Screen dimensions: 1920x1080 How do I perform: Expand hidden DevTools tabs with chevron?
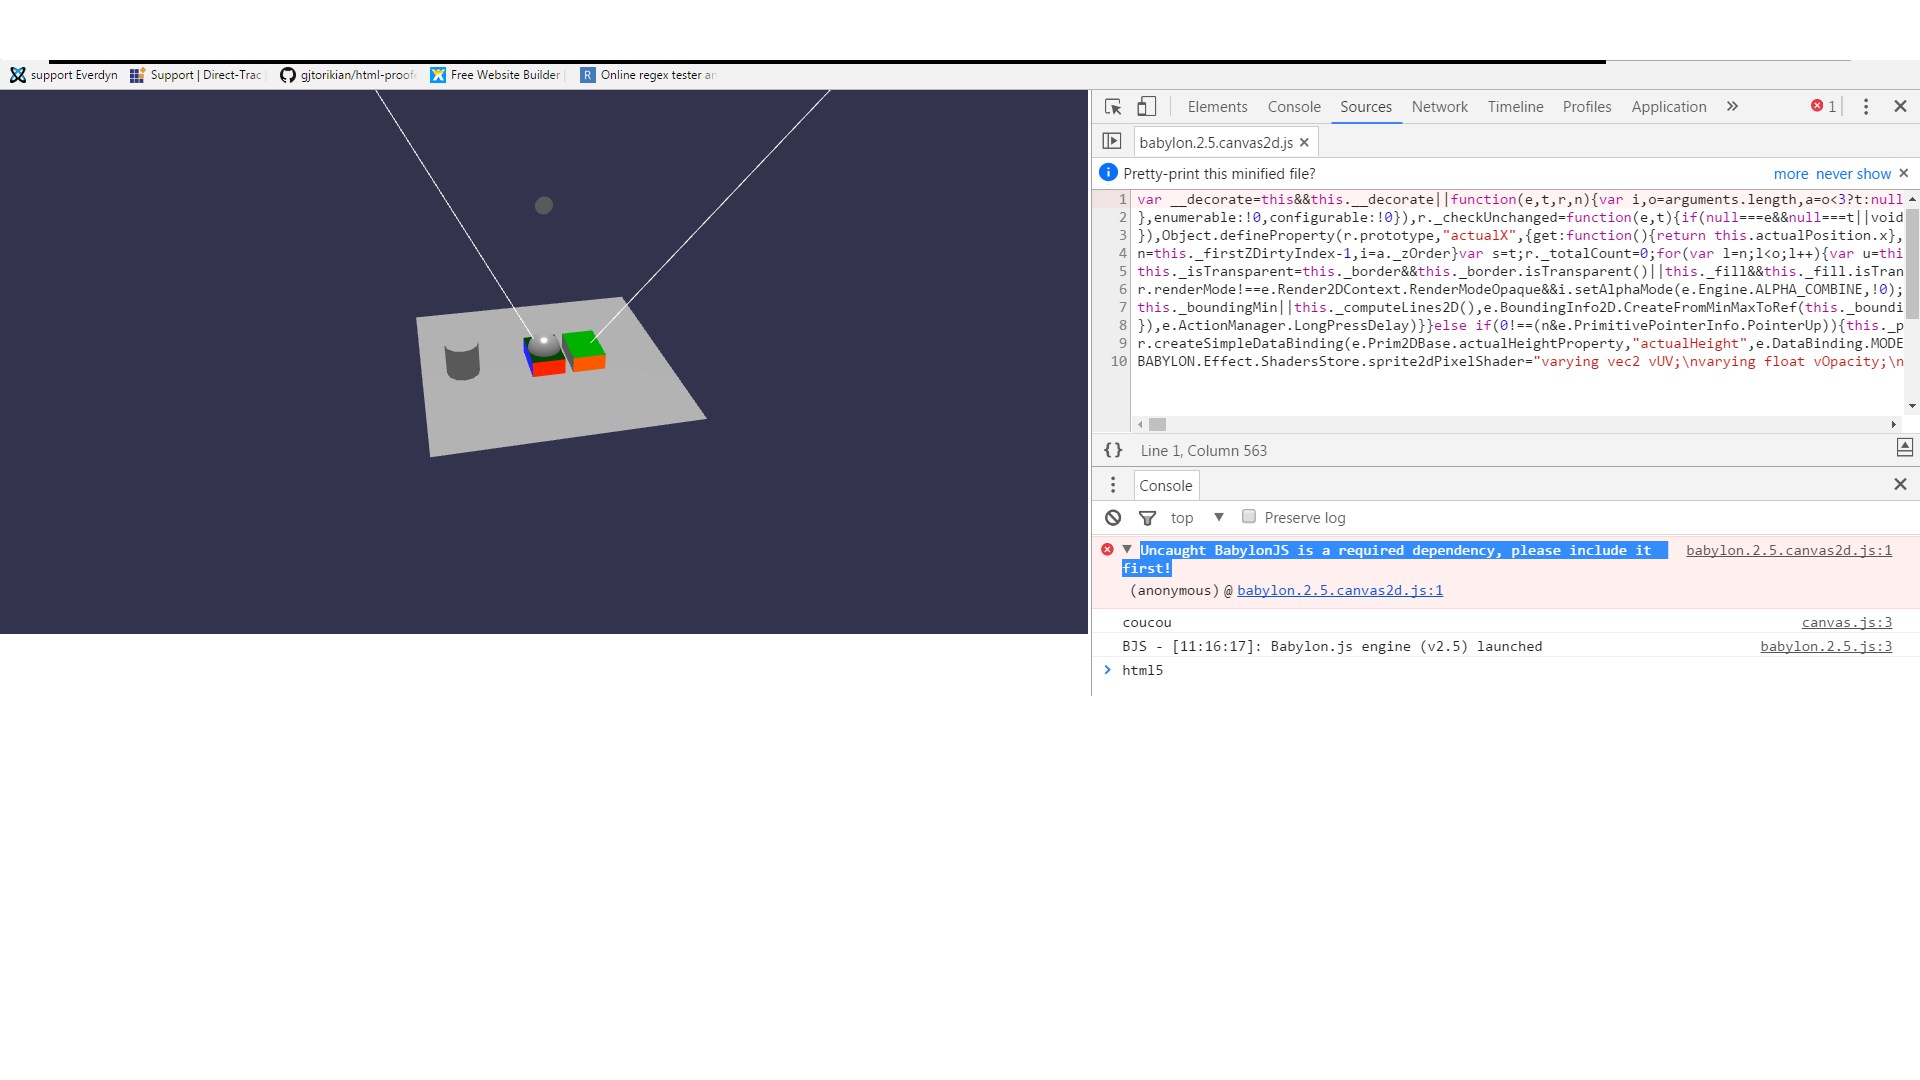pyautogui.click(x=1732, y=106)
